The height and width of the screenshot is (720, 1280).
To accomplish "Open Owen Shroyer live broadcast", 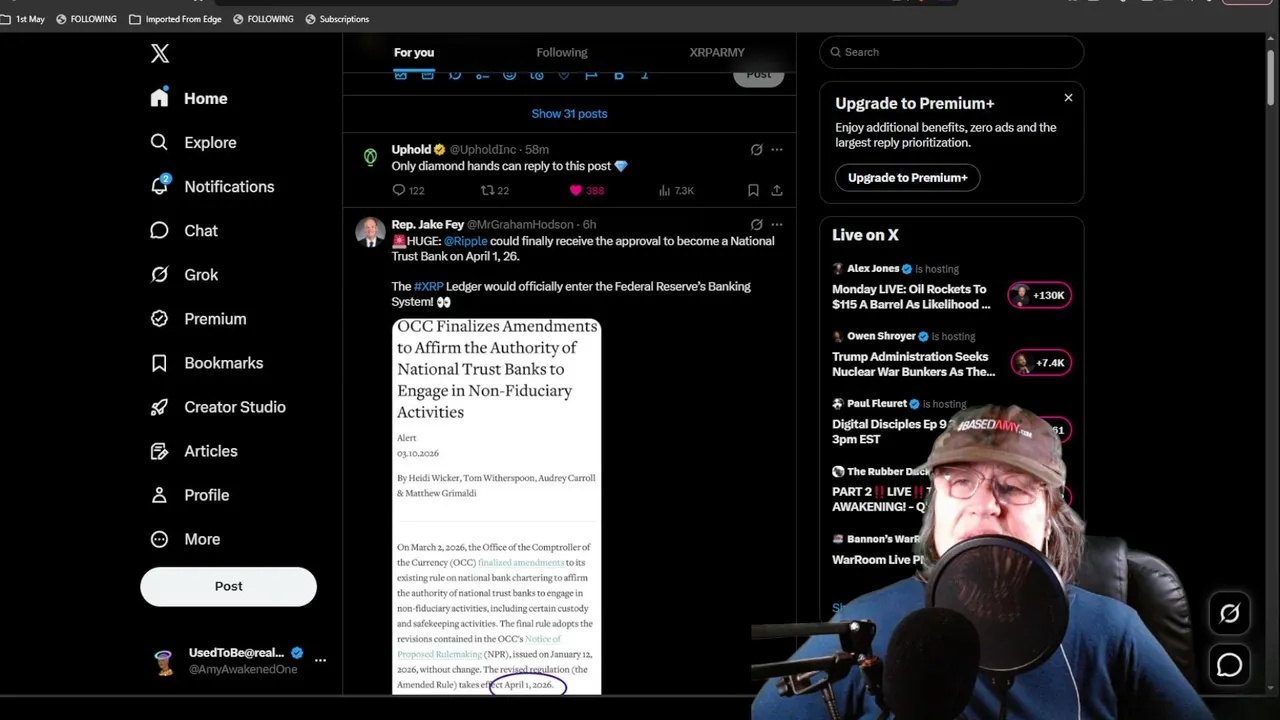I will point(913,364).
